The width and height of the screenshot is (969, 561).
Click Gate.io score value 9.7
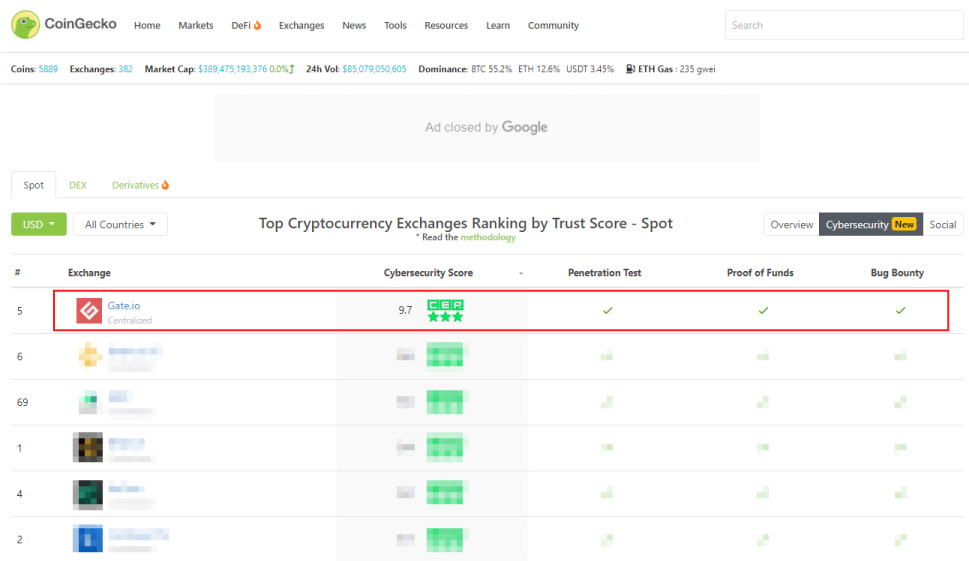point(405,310)
